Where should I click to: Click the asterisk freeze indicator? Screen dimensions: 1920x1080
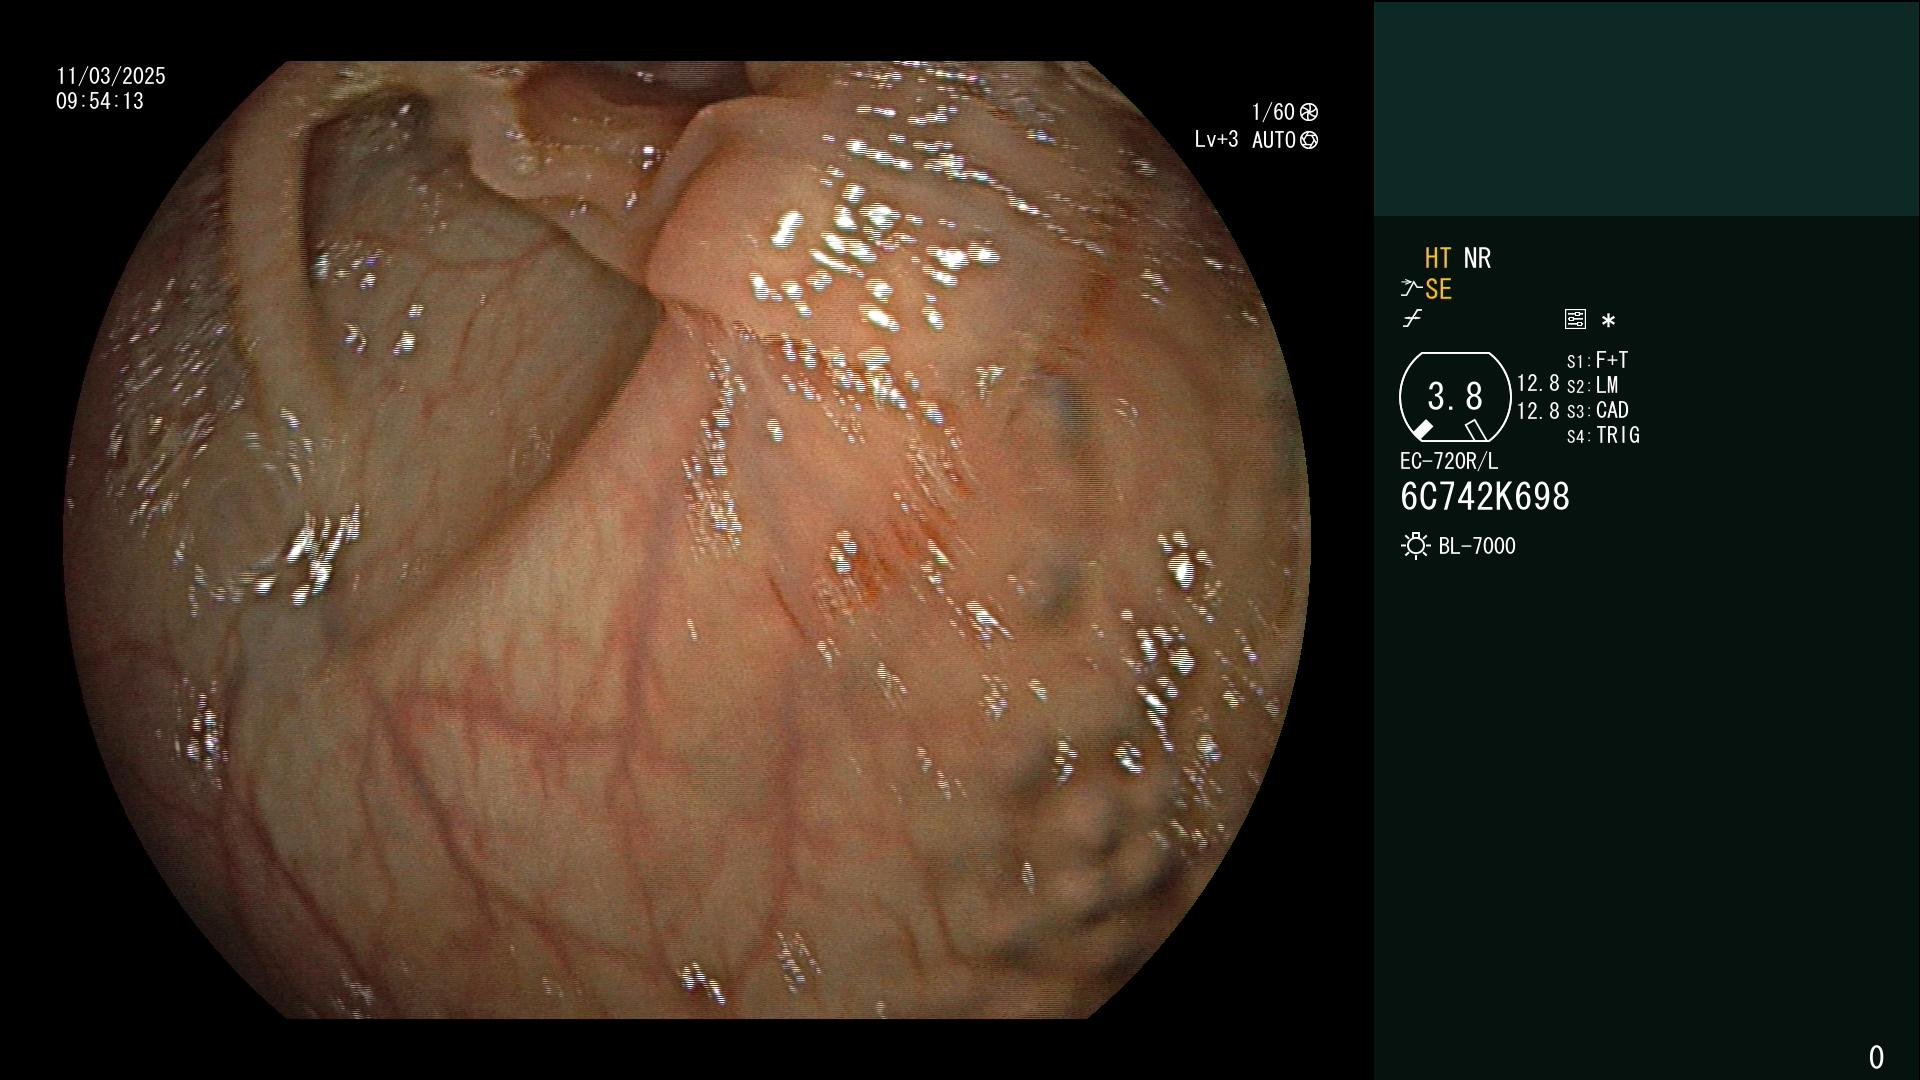(x=1608, y=320)
